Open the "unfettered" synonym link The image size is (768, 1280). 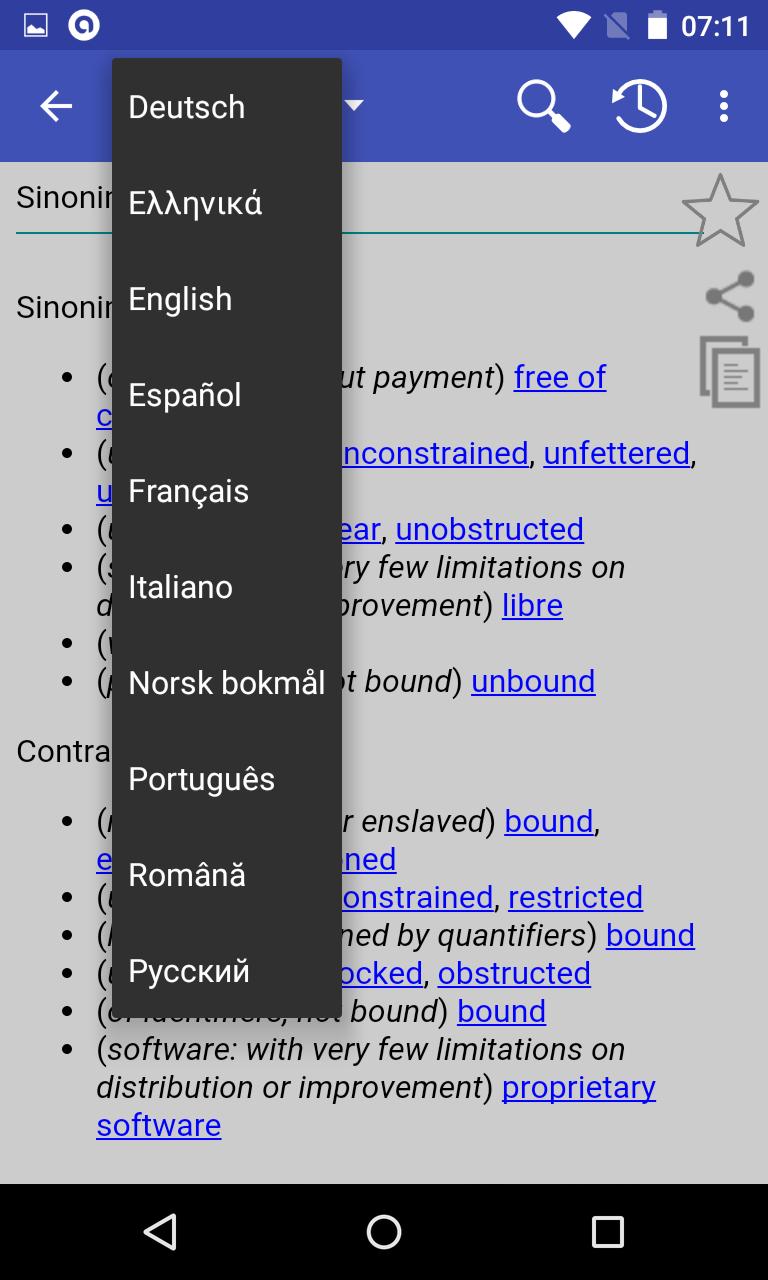616,453
